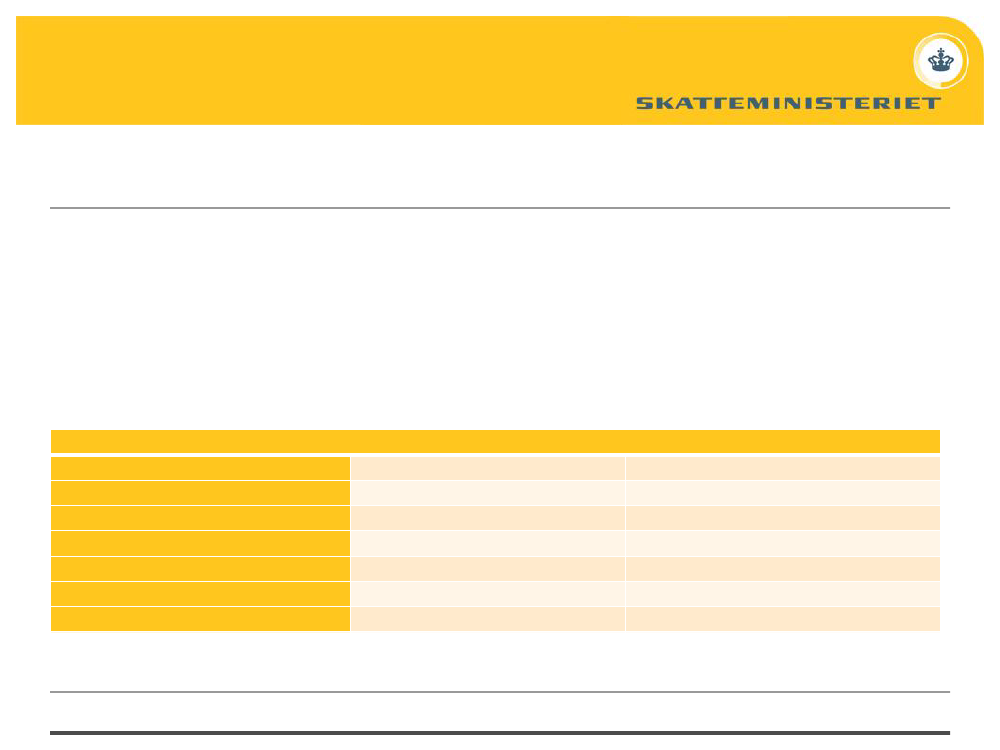Click middle-column cell in first data row
Viewport: 1000px width, 750px height.
point(488,468)
